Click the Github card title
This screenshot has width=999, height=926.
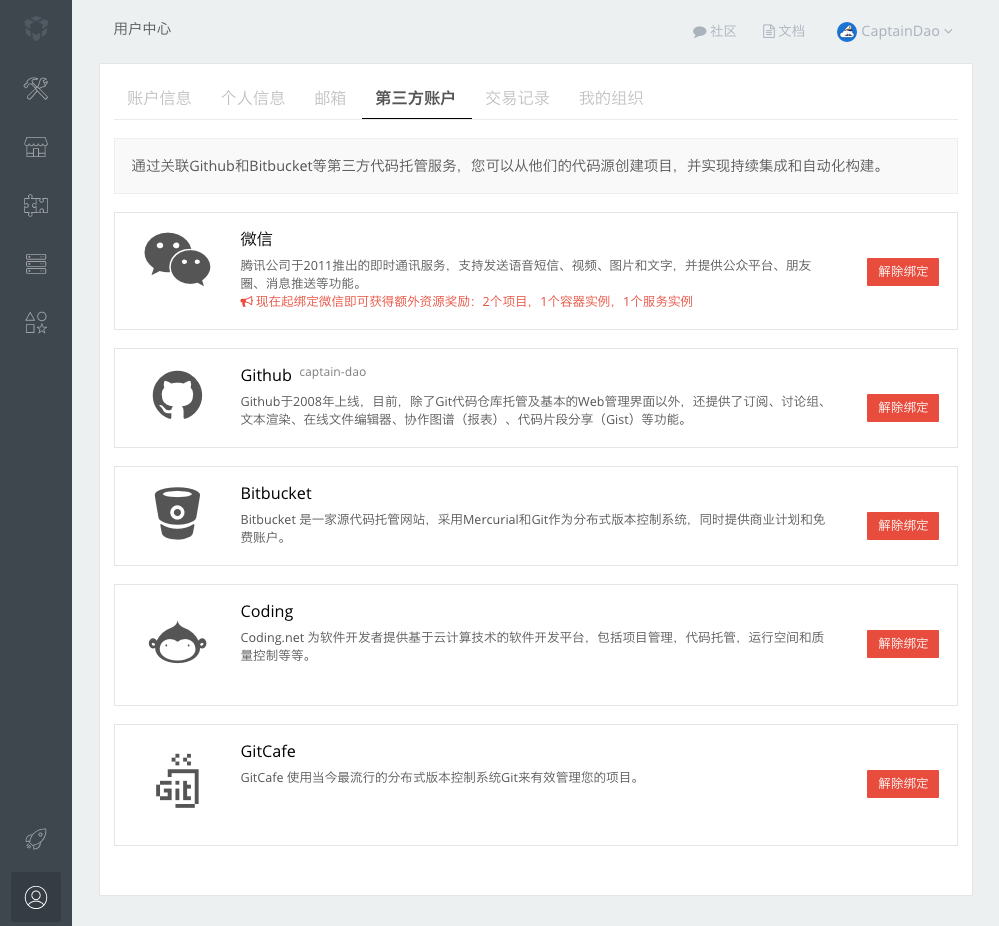coord(266,375)
